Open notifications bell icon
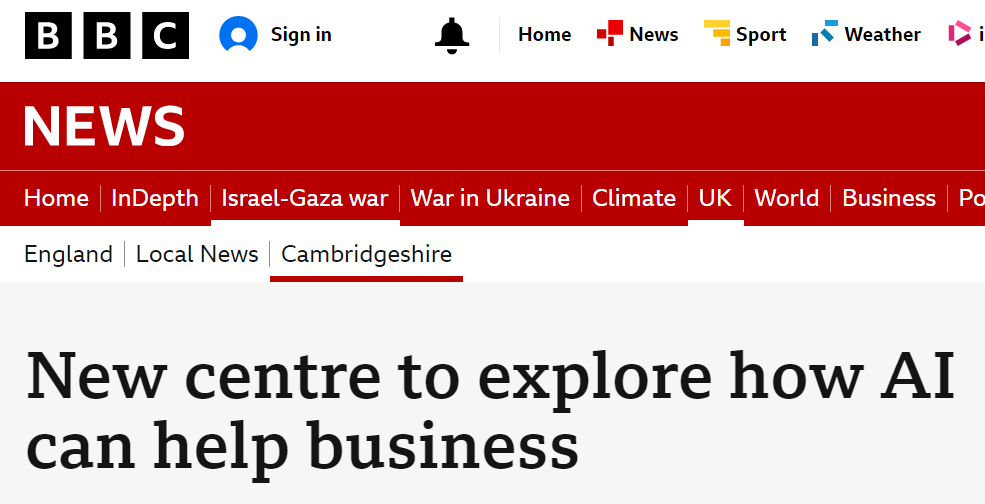 pos(452,35)
